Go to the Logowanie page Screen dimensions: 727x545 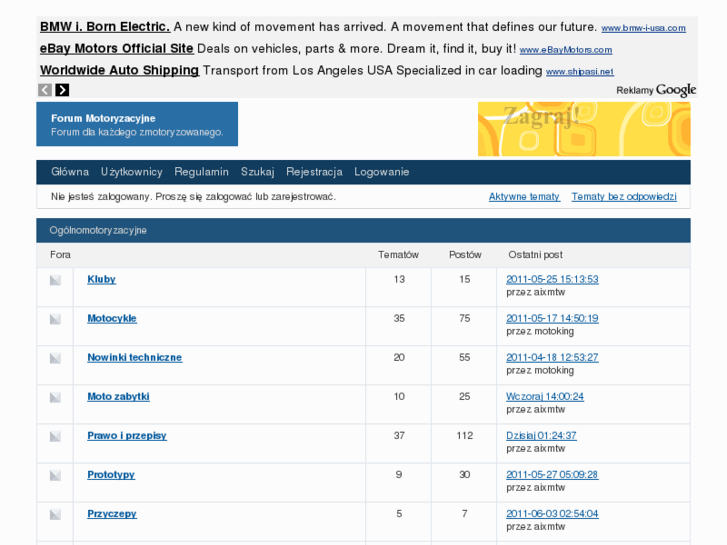coord(382,172)
